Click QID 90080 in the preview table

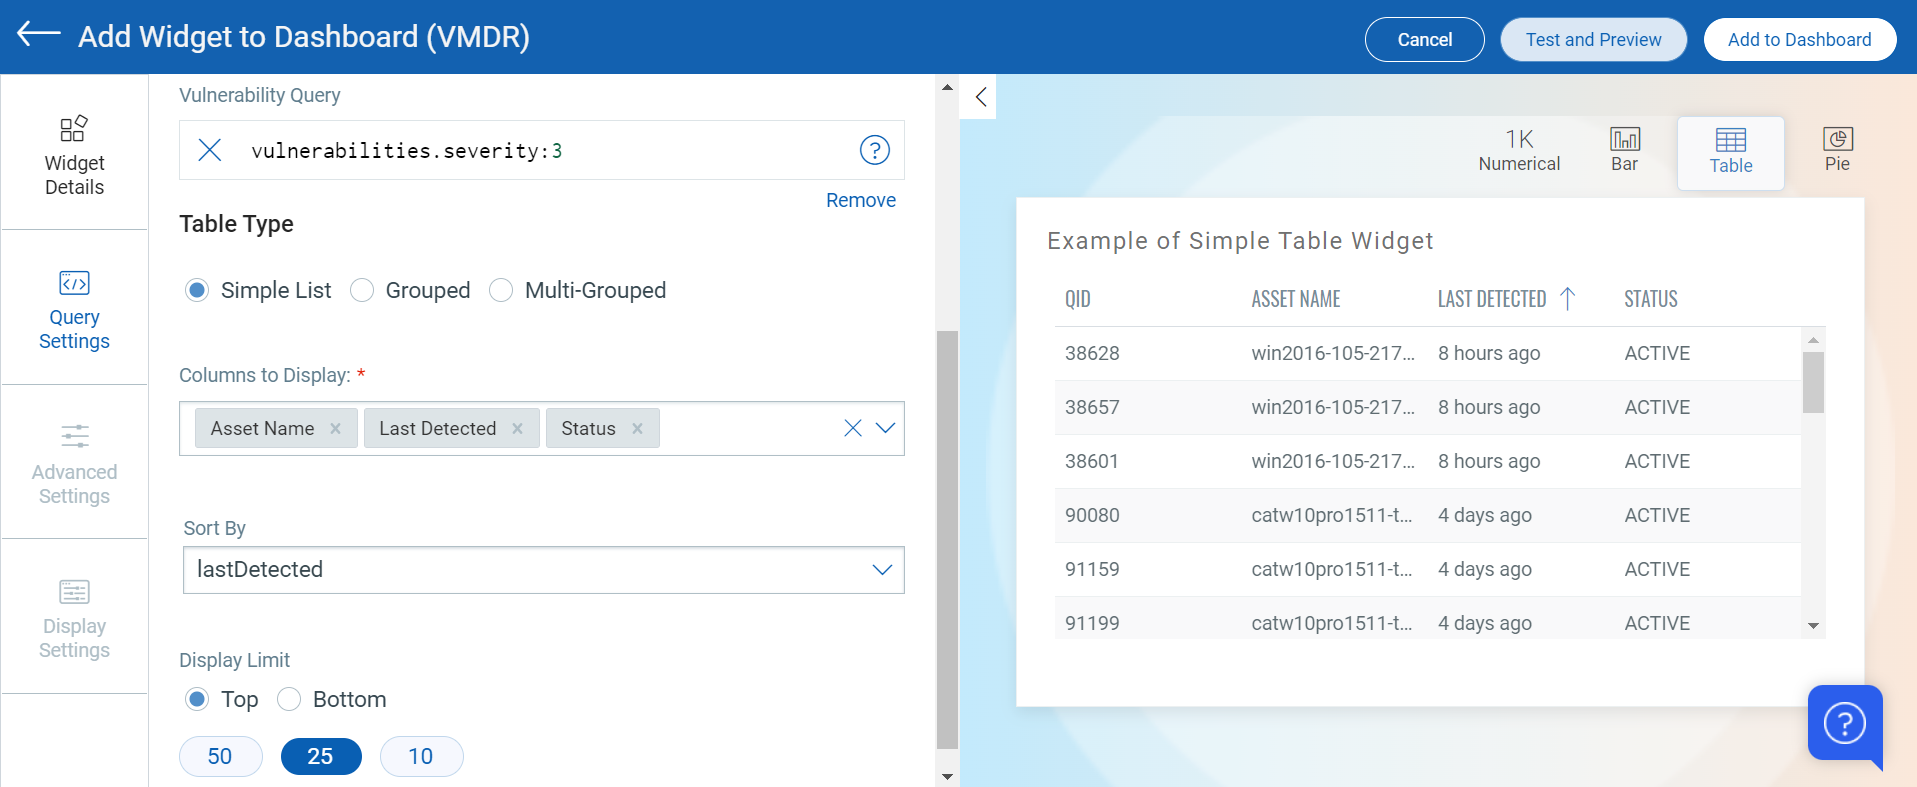coord(1092,515)
